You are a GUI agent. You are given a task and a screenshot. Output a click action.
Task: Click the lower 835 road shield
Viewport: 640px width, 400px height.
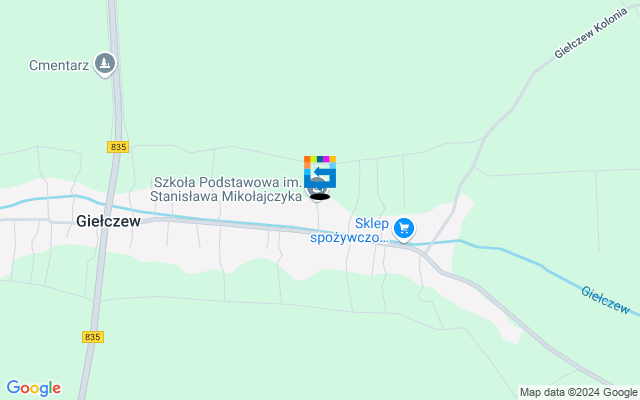click(93, 337)
